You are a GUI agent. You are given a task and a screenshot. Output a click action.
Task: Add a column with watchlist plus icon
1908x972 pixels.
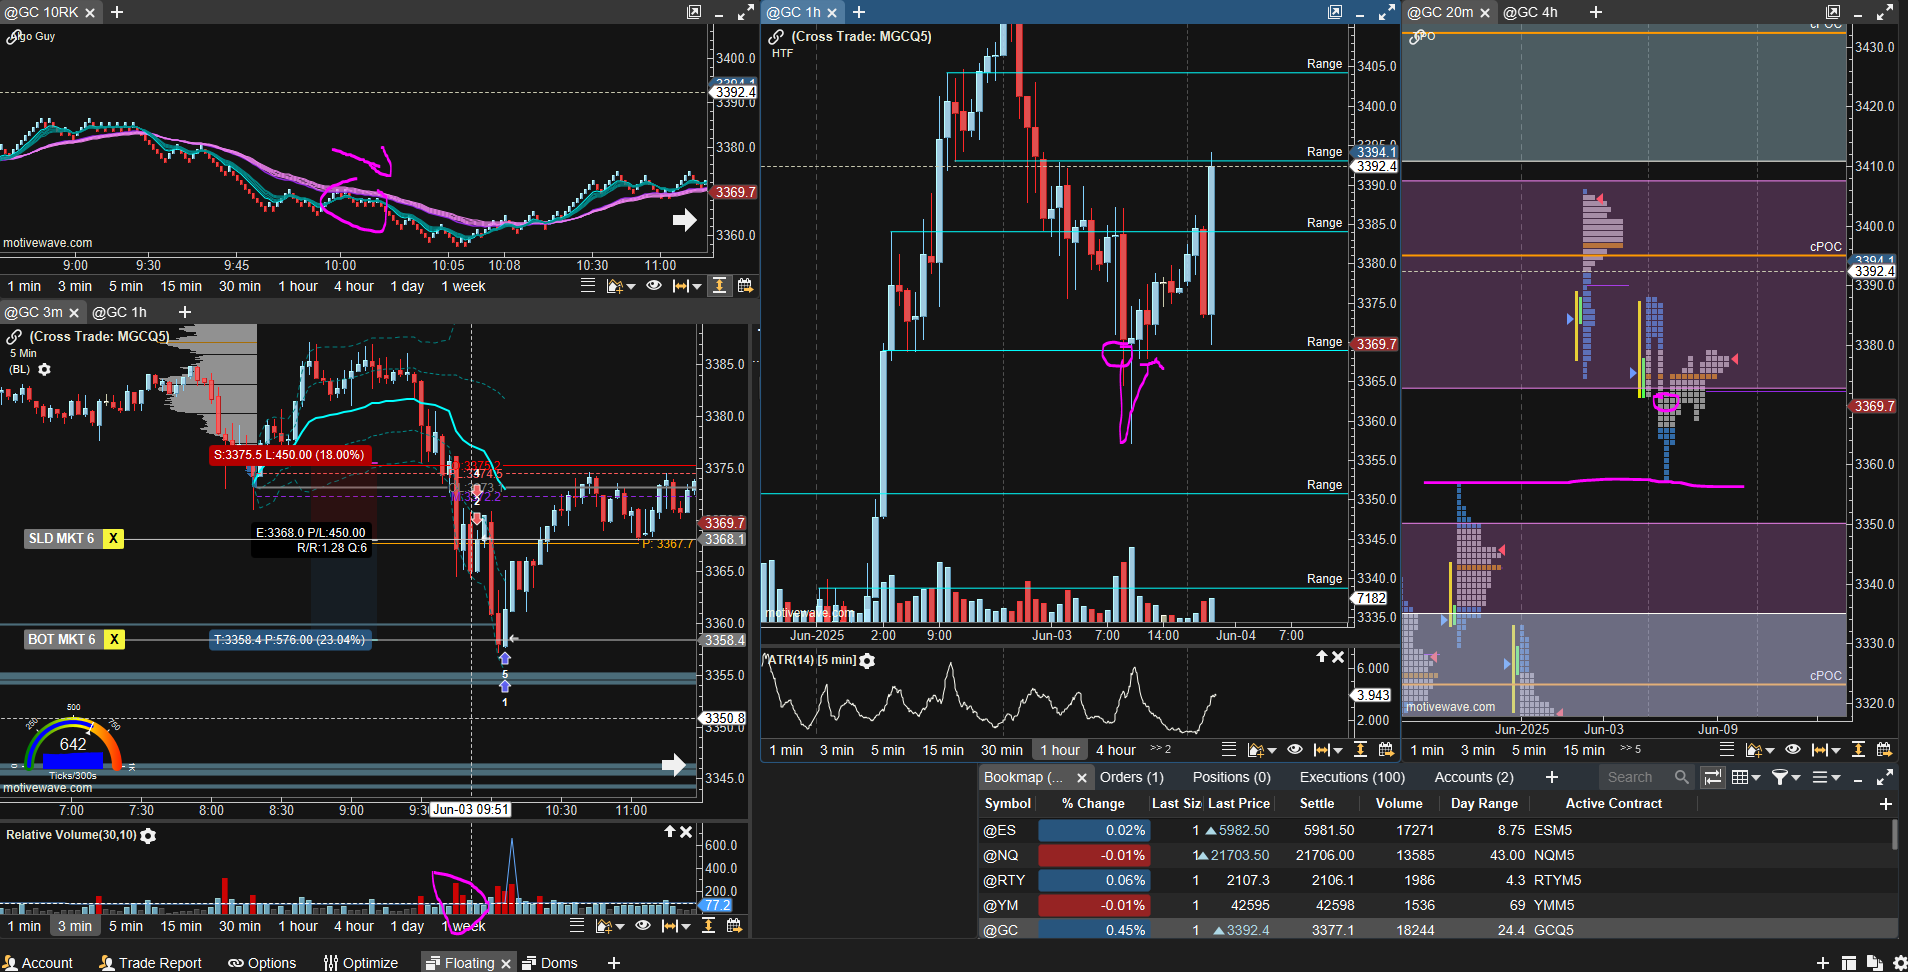pyautogui.click(x=1886, y=804)
